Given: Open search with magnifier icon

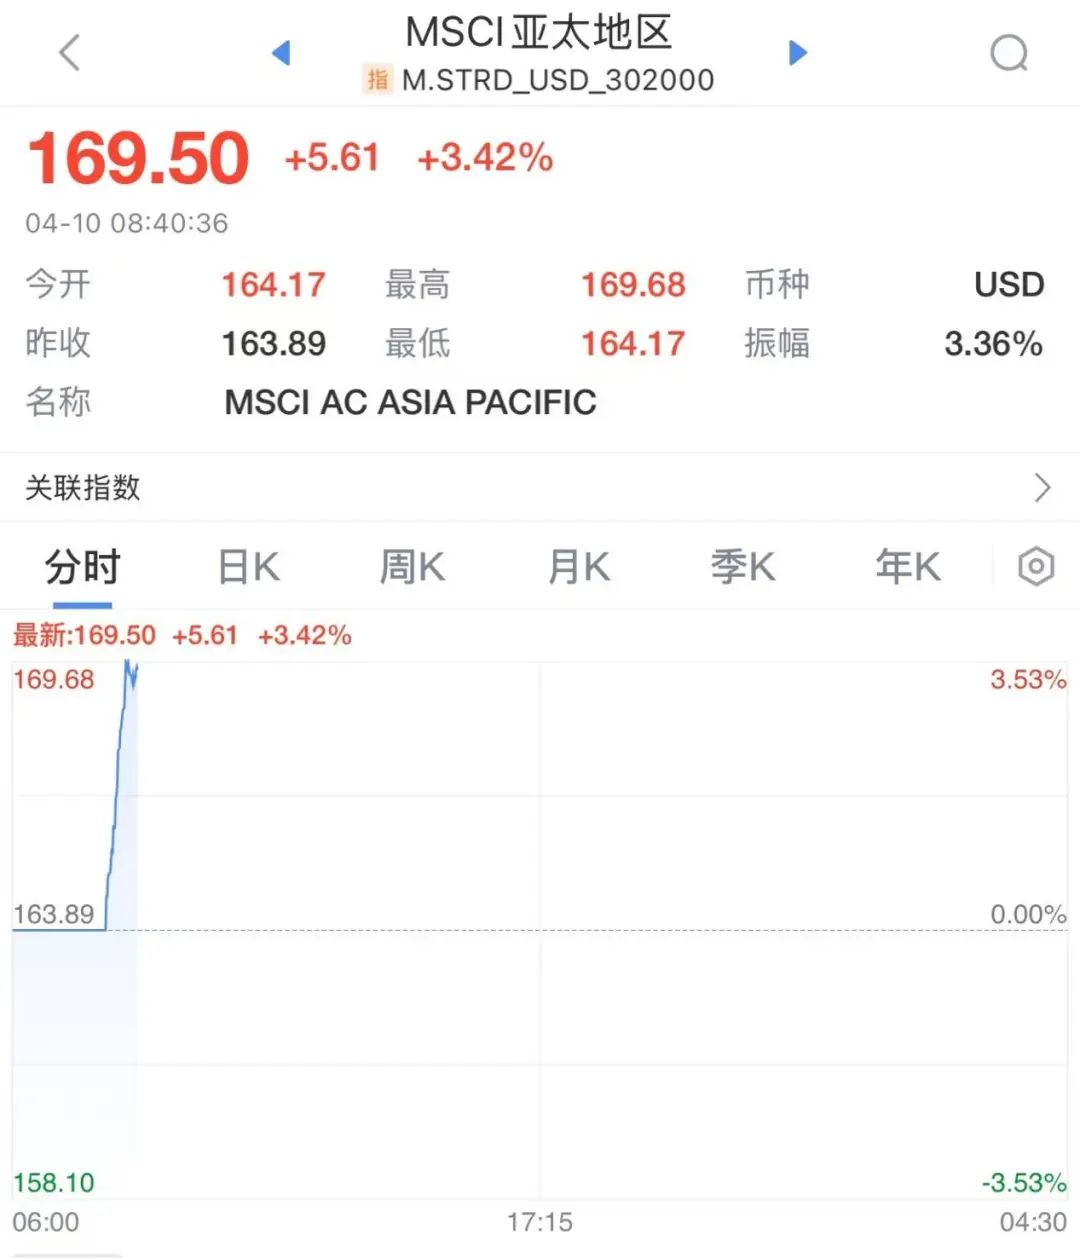Looking at the screenshot, I should click(x=1008, y=53).
